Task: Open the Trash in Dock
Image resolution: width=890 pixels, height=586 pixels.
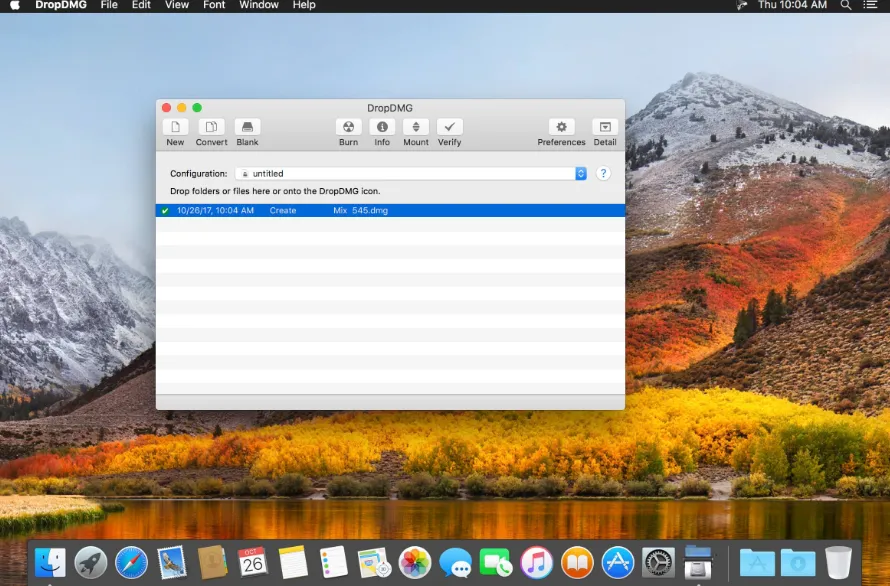Action: [x=838, y=562]
